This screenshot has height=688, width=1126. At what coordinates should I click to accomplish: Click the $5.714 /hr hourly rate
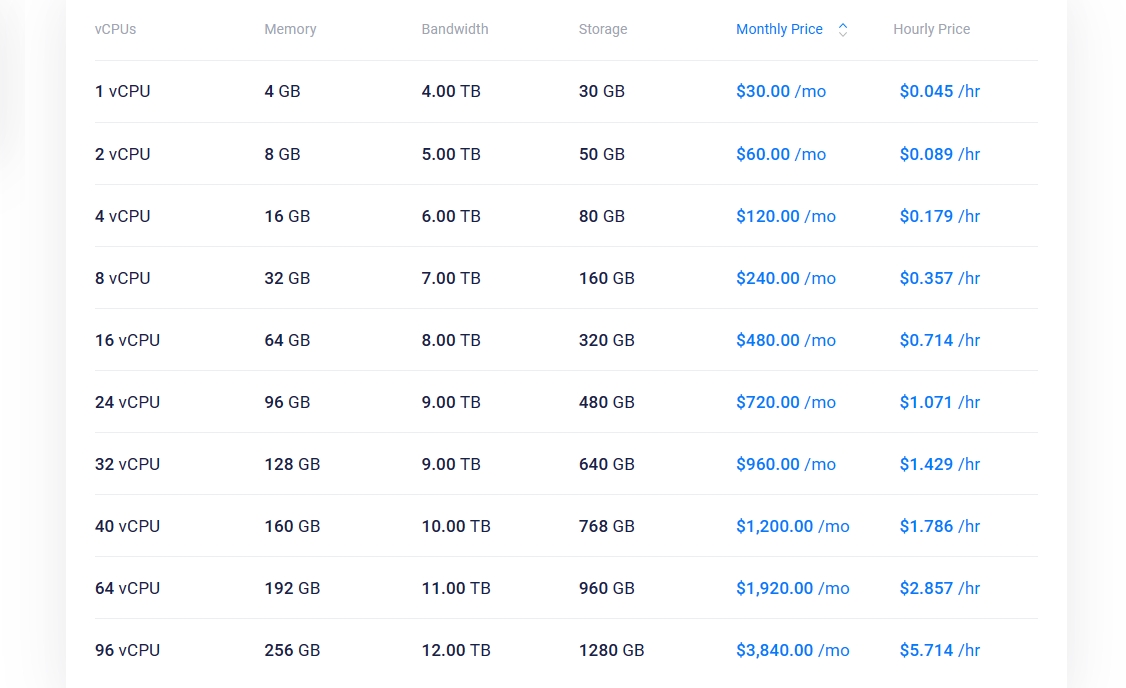click(939, 650)
